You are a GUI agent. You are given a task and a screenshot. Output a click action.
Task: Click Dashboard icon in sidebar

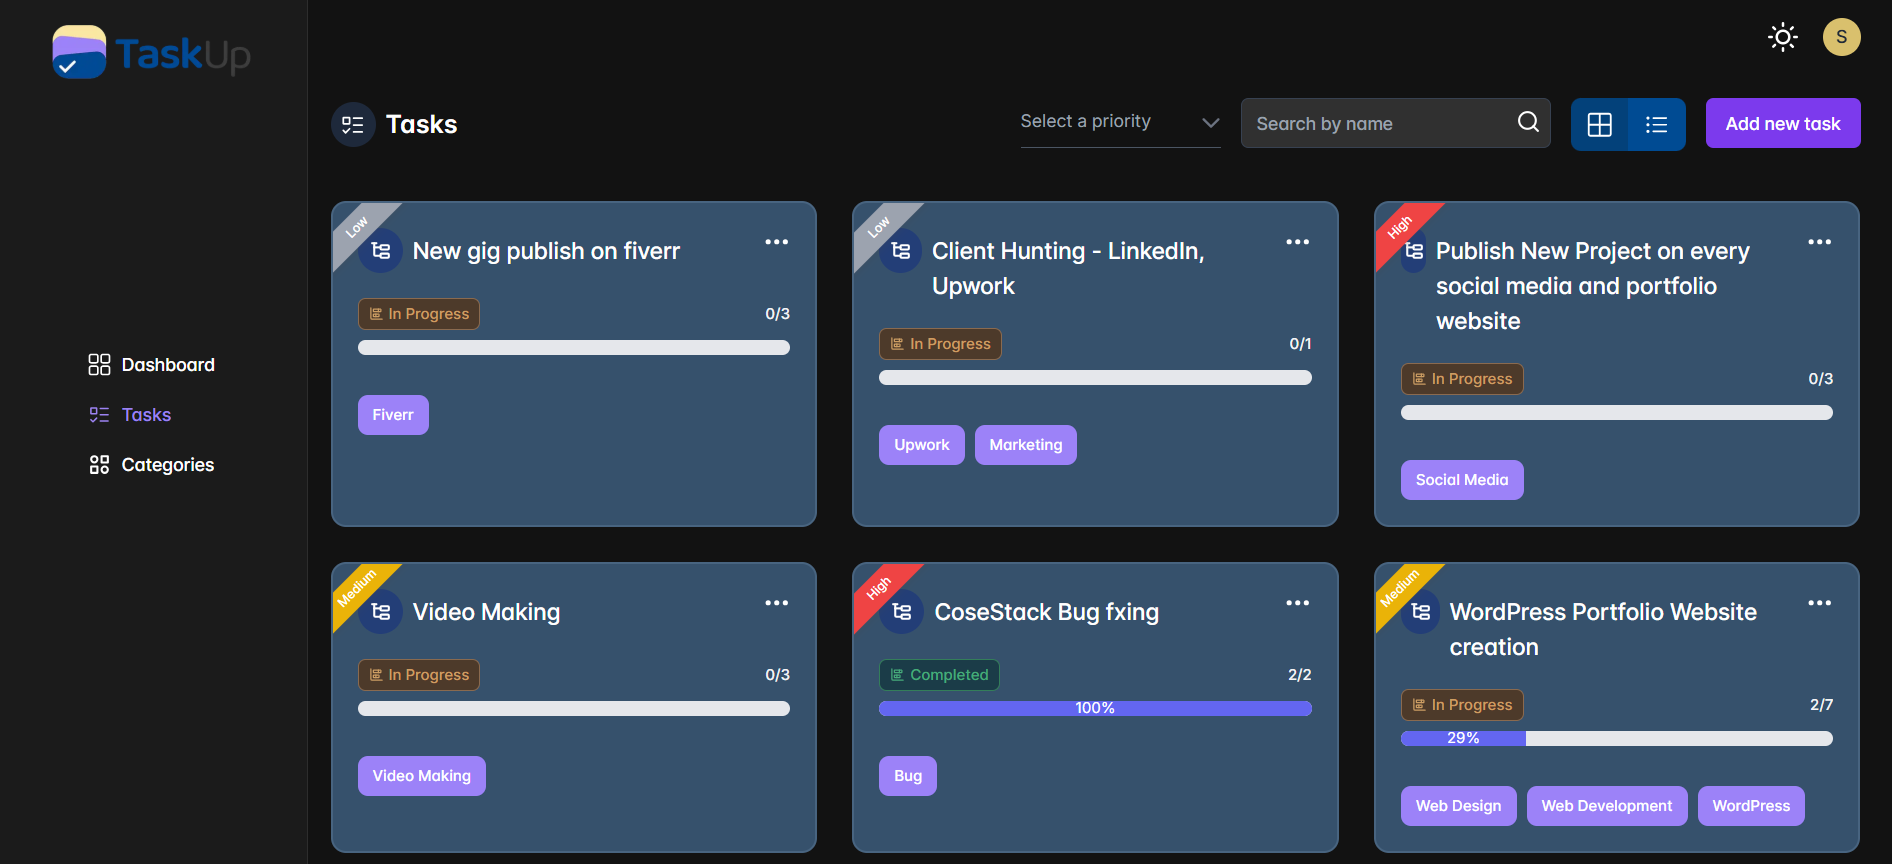pos(99,364)
